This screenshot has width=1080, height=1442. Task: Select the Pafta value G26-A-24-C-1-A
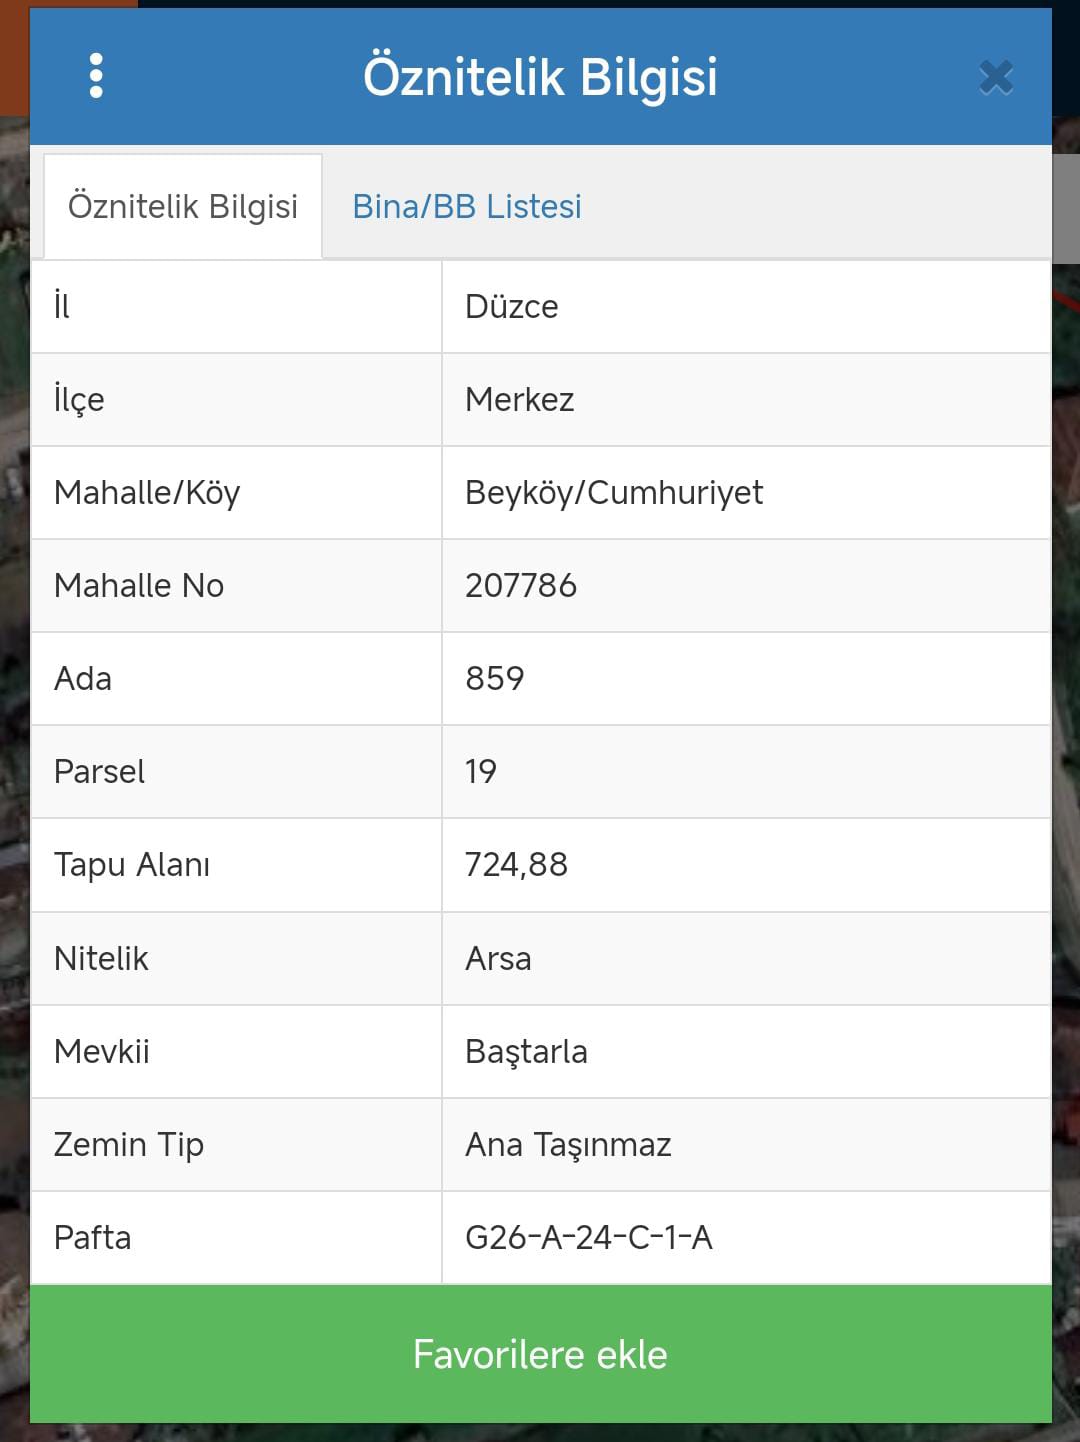(589, 1237)
